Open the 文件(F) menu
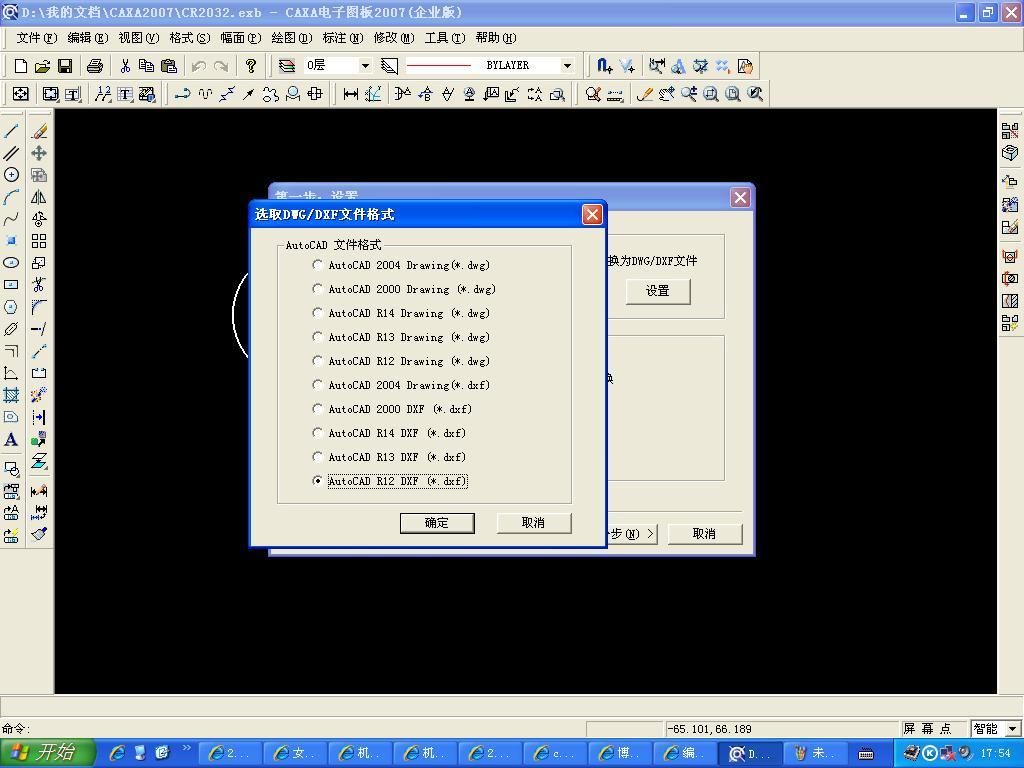The width and height of the screenshot is (1024, 768). click(x=37, y=38)
